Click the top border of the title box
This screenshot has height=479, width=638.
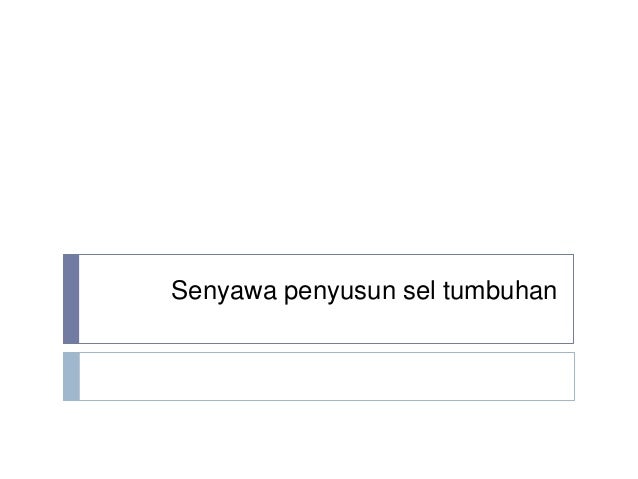point(326,254)
